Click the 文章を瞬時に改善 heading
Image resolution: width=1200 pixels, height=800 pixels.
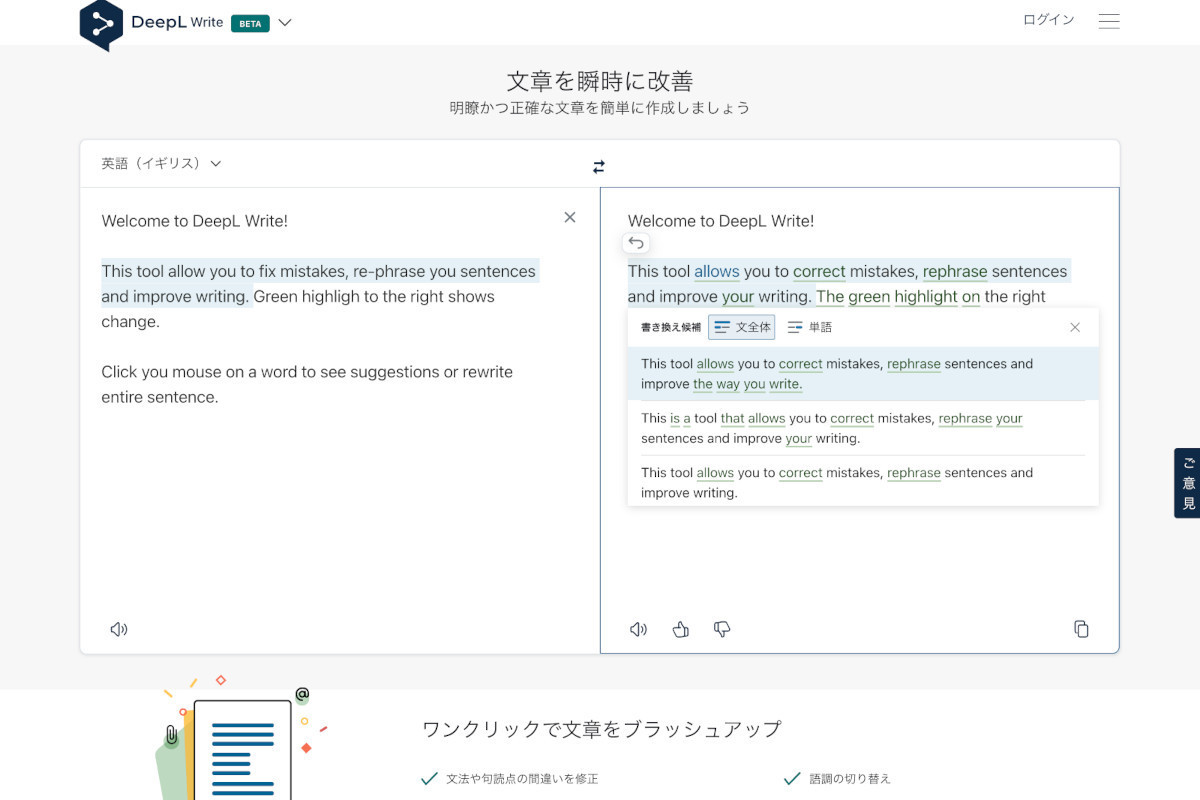600,81
